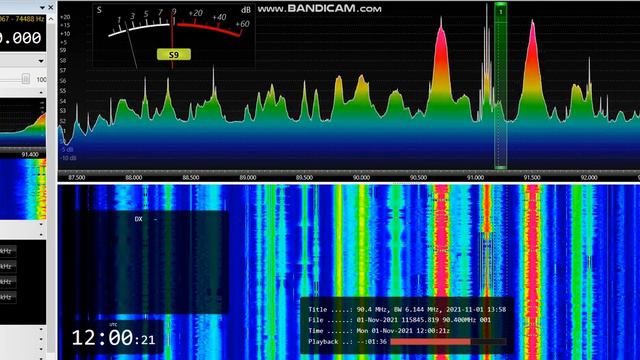Click the +20 level scale label
The height and width of the screenshot is (360, 640).
pyautogui.click(x=65, y=17)
